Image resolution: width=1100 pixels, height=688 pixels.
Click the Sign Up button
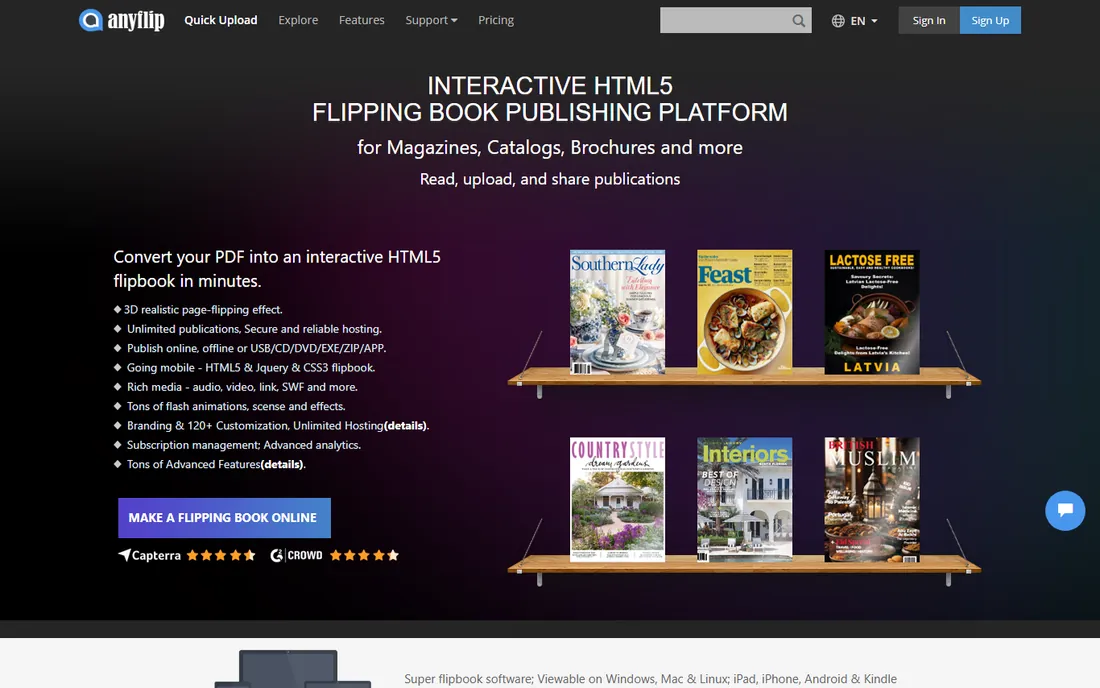(990, 20)
